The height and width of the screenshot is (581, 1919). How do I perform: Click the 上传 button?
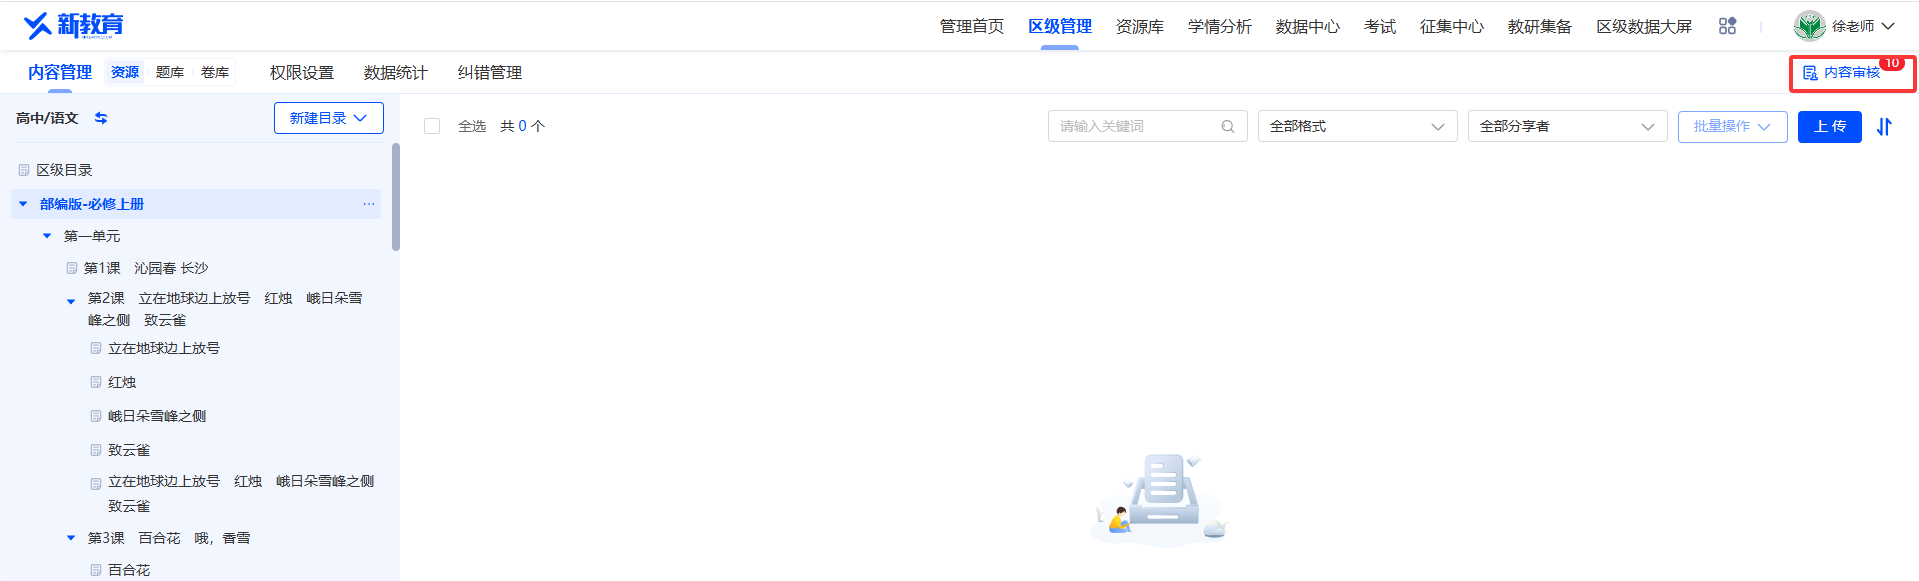[1829, 127]
